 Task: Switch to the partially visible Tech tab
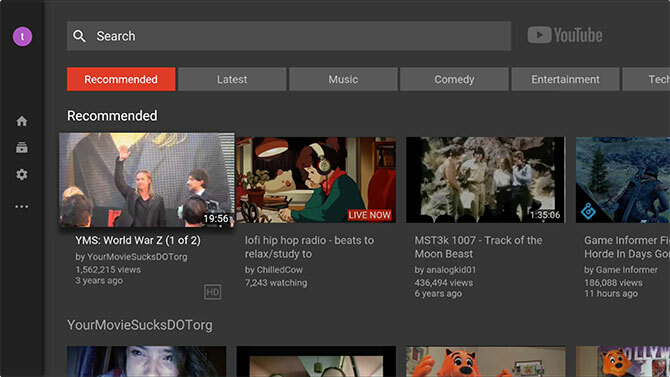pyautogui.click(x=646, y=79)
